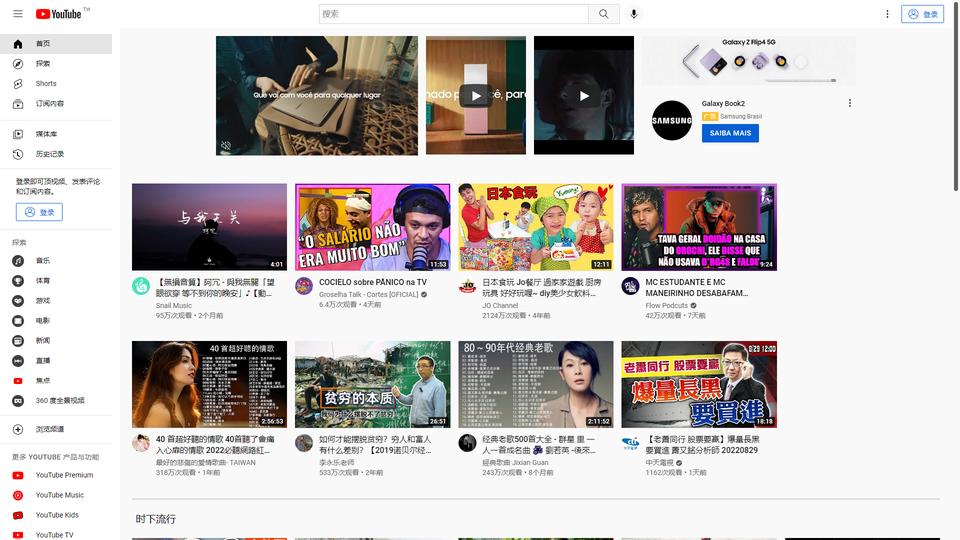960x540 pixels.
Task: Open 体育 sports category icon
Action: coord(18,281)
